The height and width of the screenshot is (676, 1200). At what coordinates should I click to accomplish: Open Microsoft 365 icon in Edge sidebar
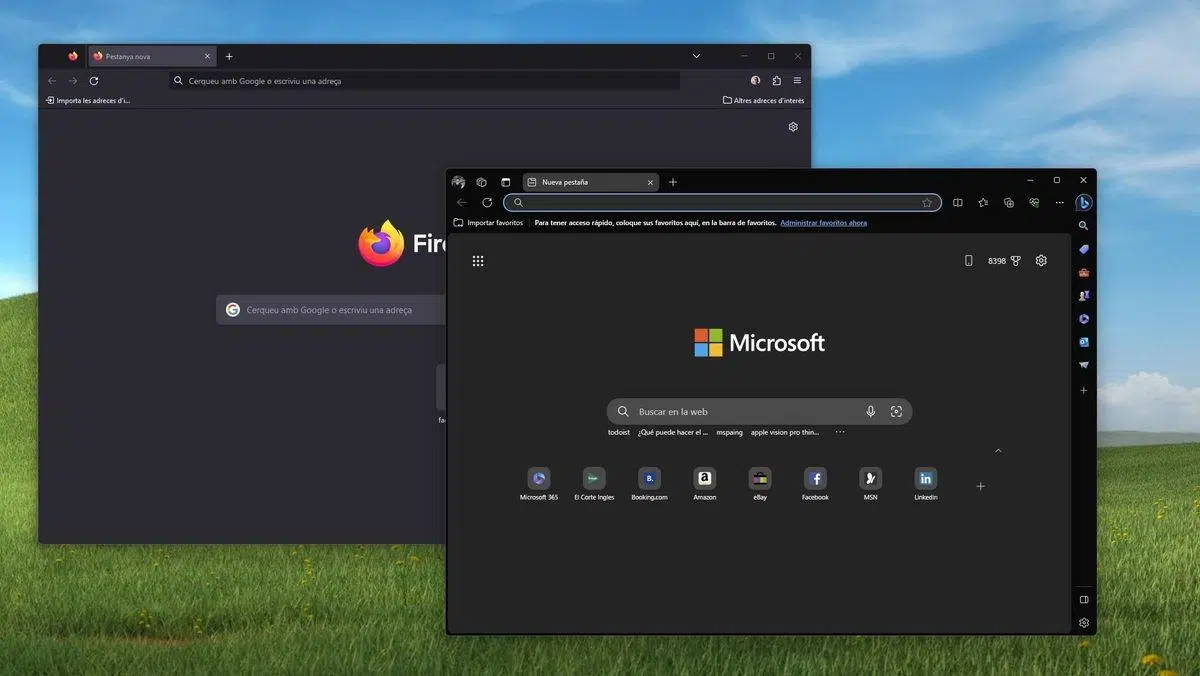click(x=1084, y=319)
